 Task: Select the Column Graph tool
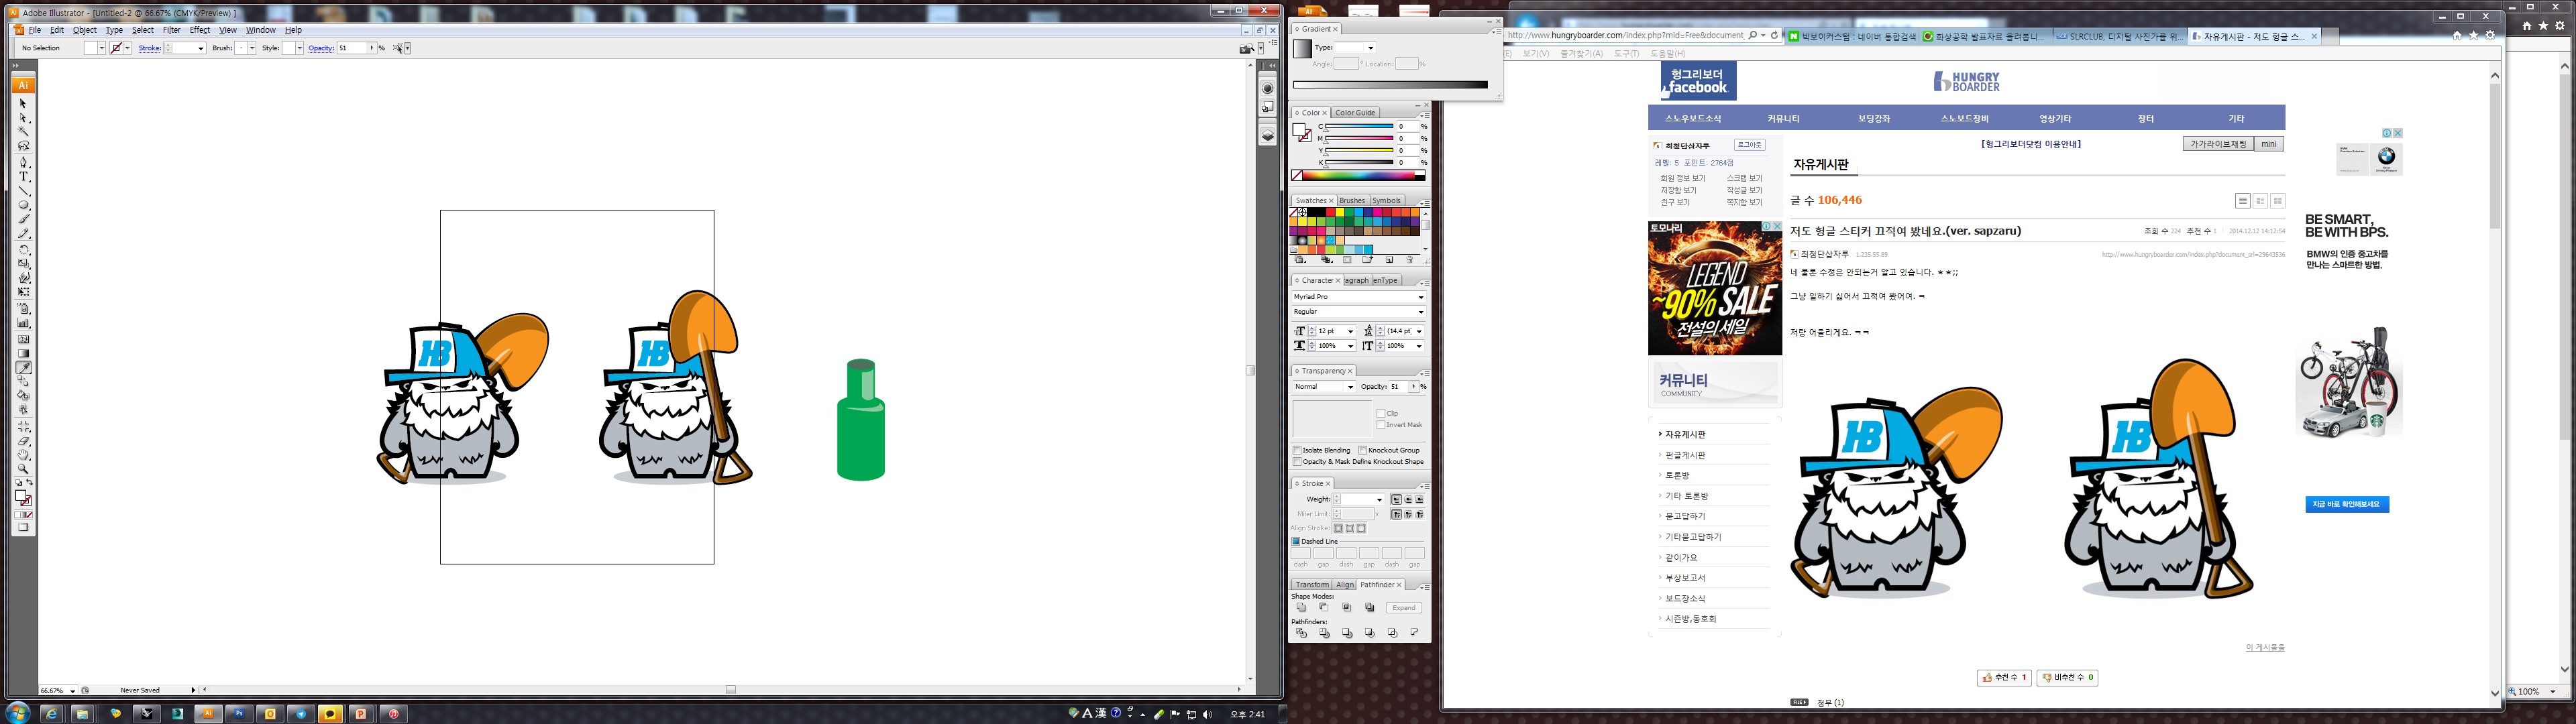[x=23, y=323]
